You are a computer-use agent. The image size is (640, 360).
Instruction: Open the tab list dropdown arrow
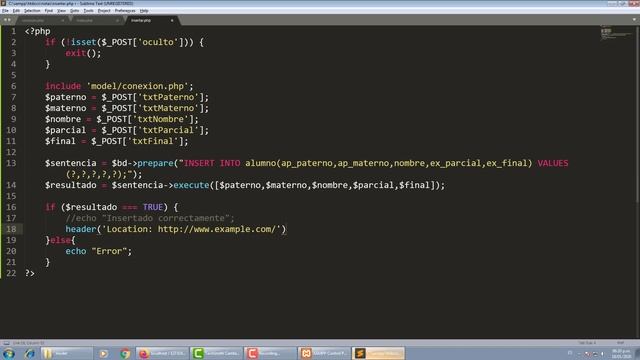coord(634,20)
